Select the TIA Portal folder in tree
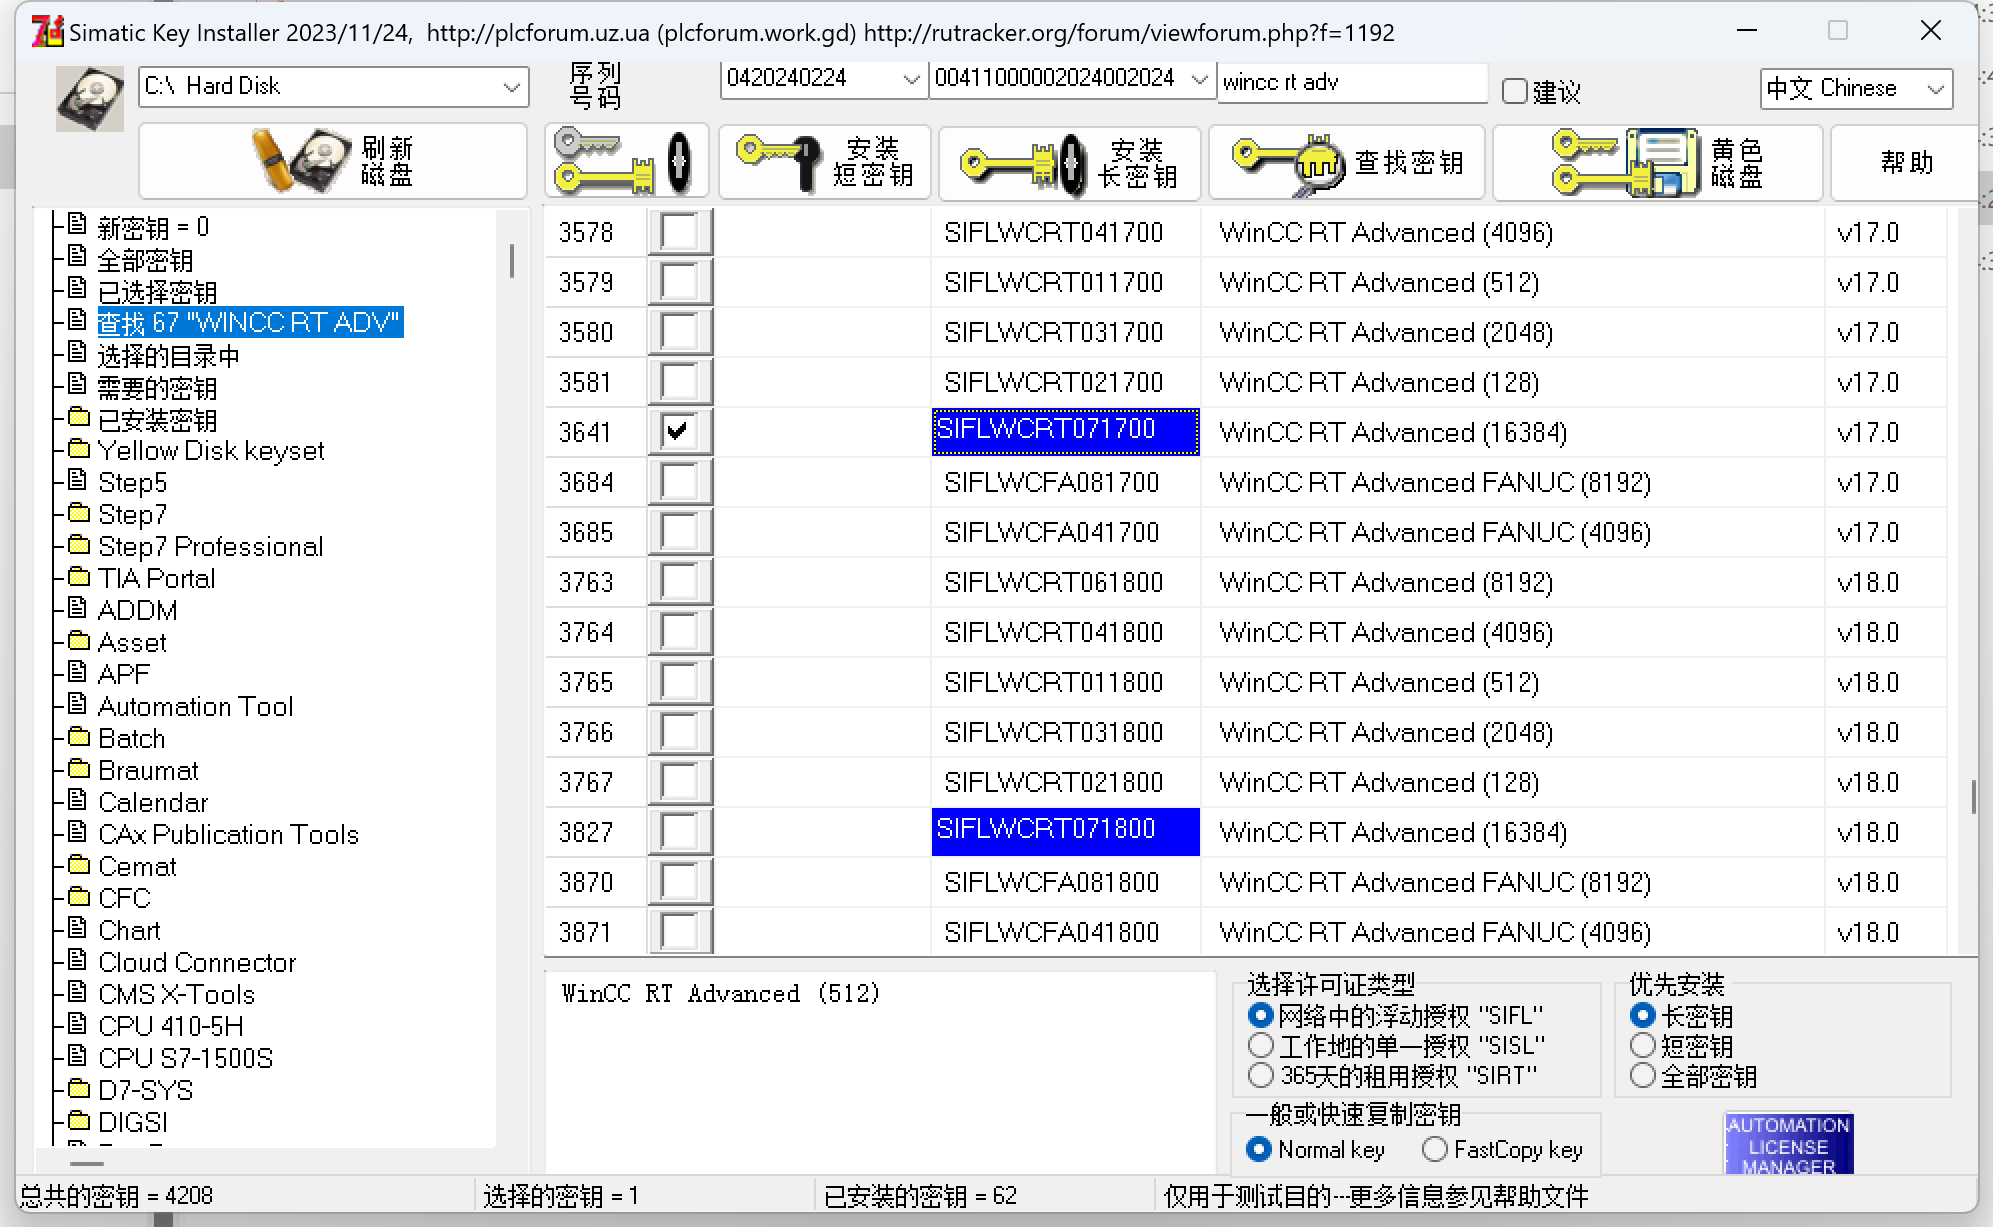 156,578
